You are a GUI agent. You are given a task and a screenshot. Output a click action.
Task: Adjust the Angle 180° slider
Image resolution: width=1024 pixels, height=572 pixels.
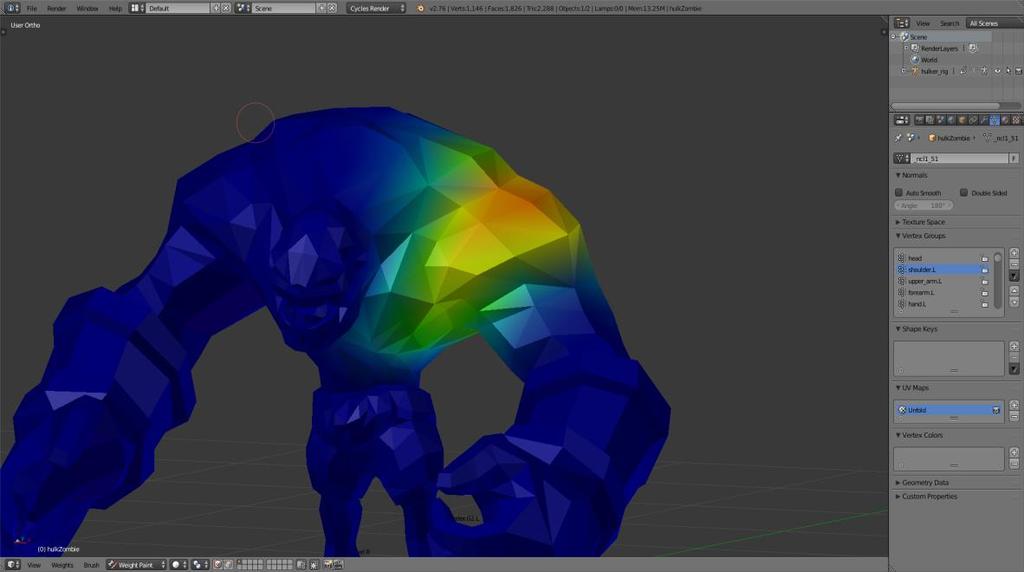click(923, 205)
